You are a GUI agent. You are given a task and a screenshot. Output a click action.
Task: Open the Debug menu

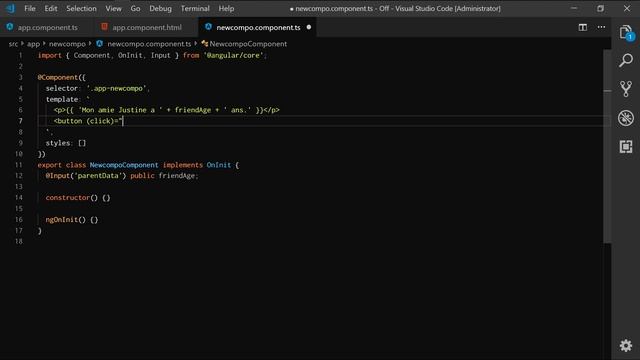click(x=160, y=8)
